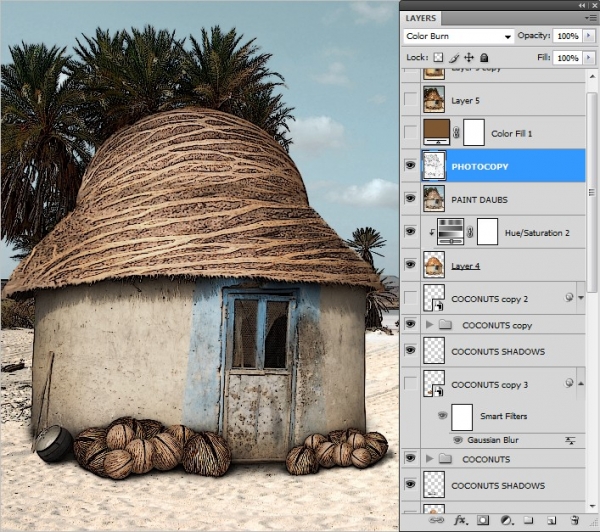Click the layers panel scroll up arrow
The height and width of the screenshot is (532, 600).
592,76
